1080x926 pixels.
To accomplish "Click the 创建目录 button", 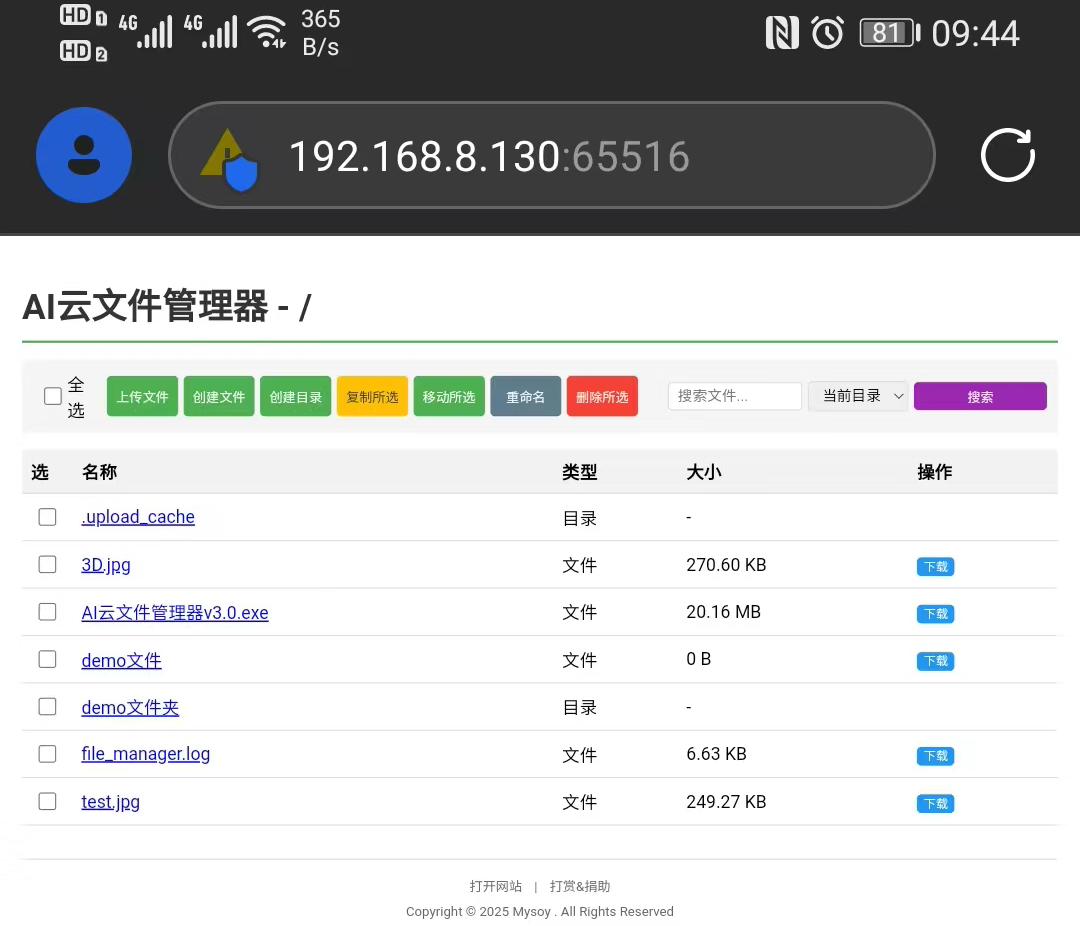I will coord(295,396).
